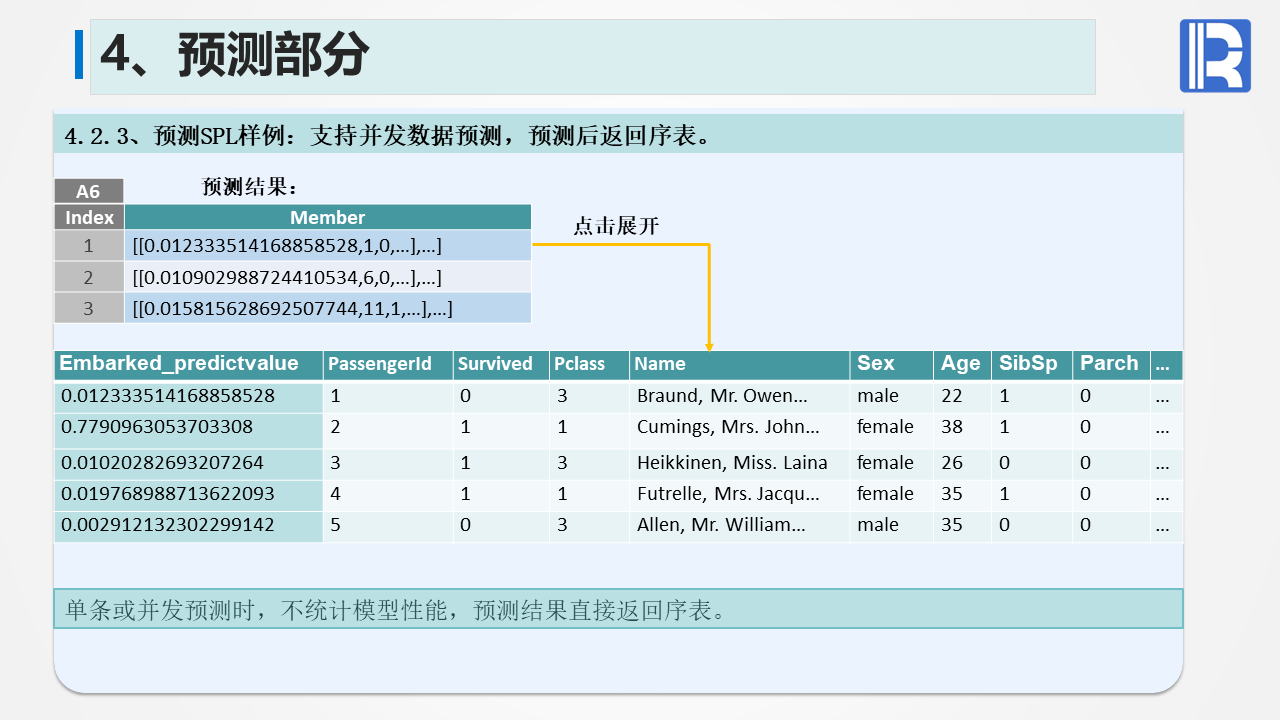Click the Parch column header

coord(1111,364)
